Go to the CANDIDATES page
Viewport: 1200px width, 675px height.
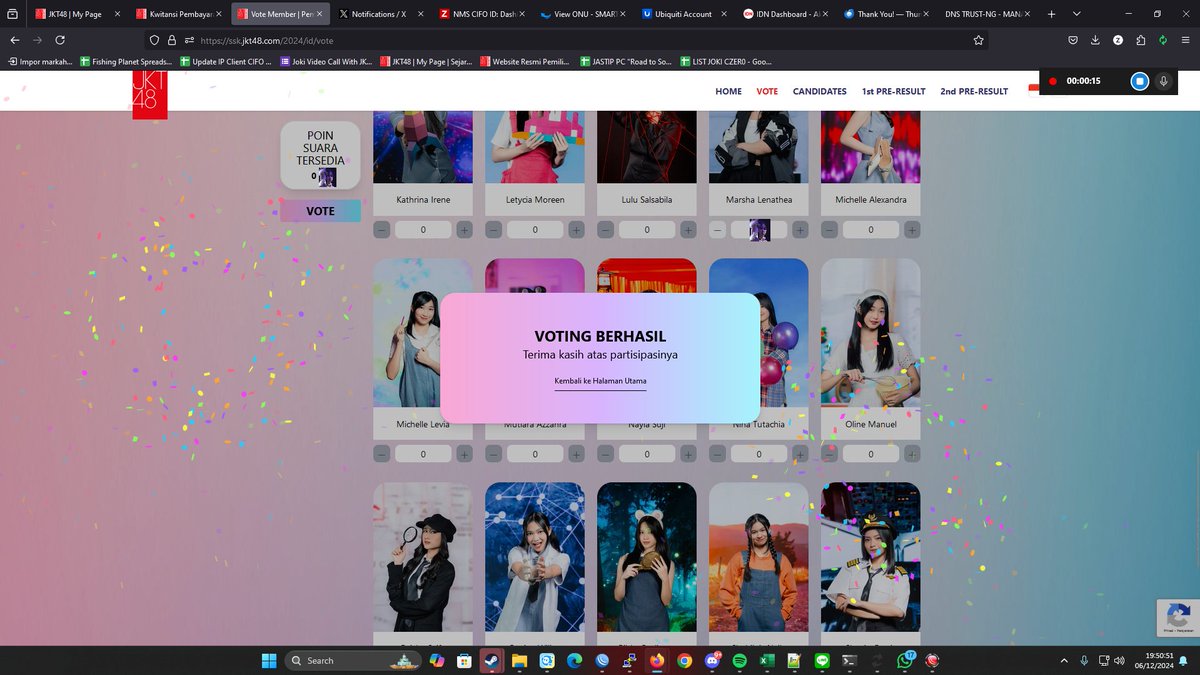[x=820, y=91]
